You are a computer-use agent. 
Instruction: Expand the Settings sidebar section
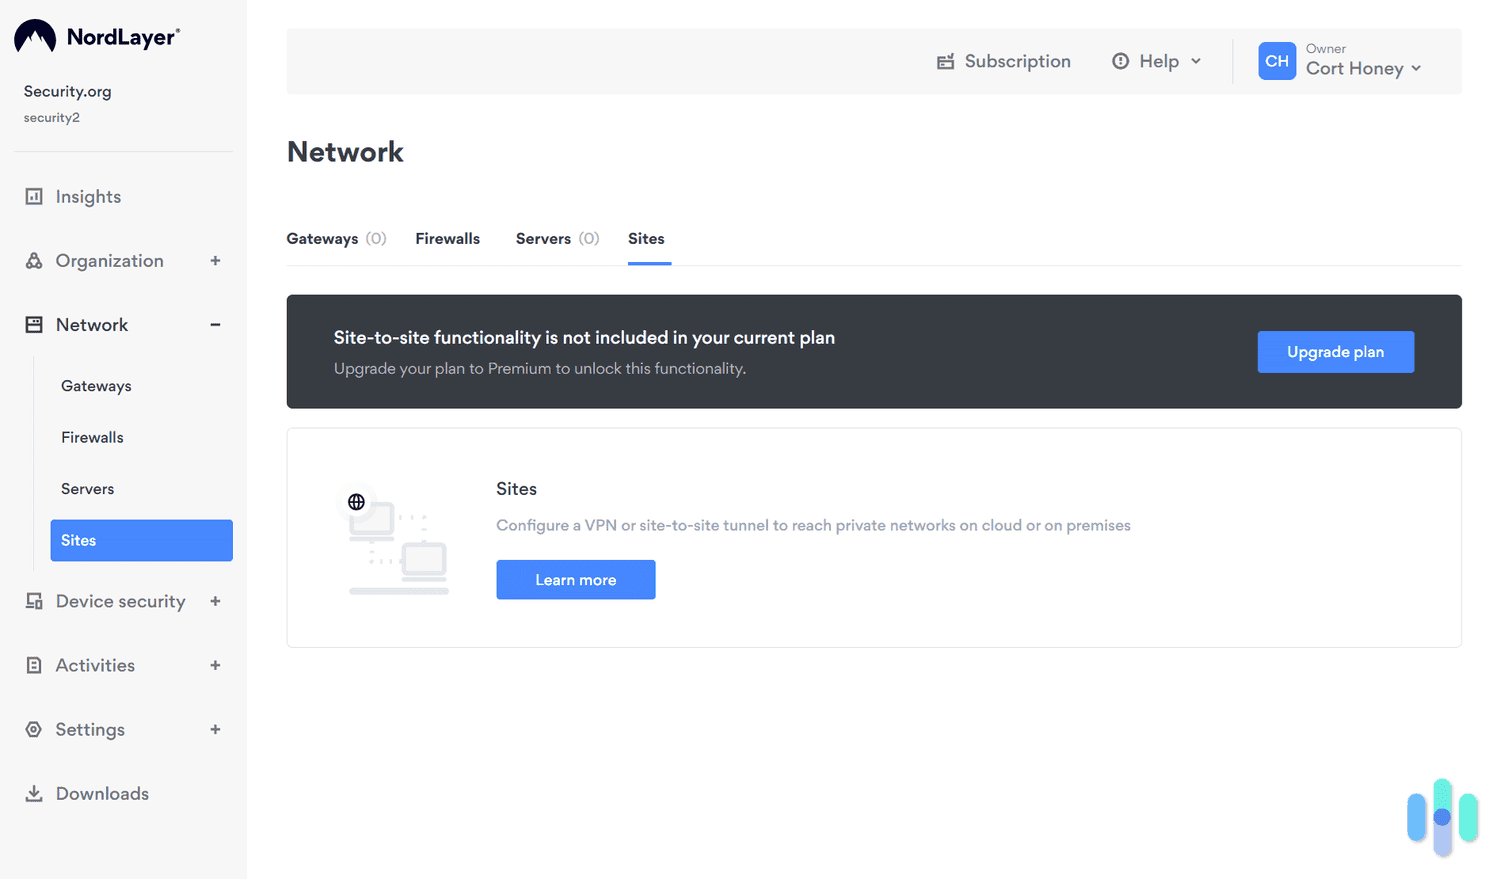tap(215, 729)
